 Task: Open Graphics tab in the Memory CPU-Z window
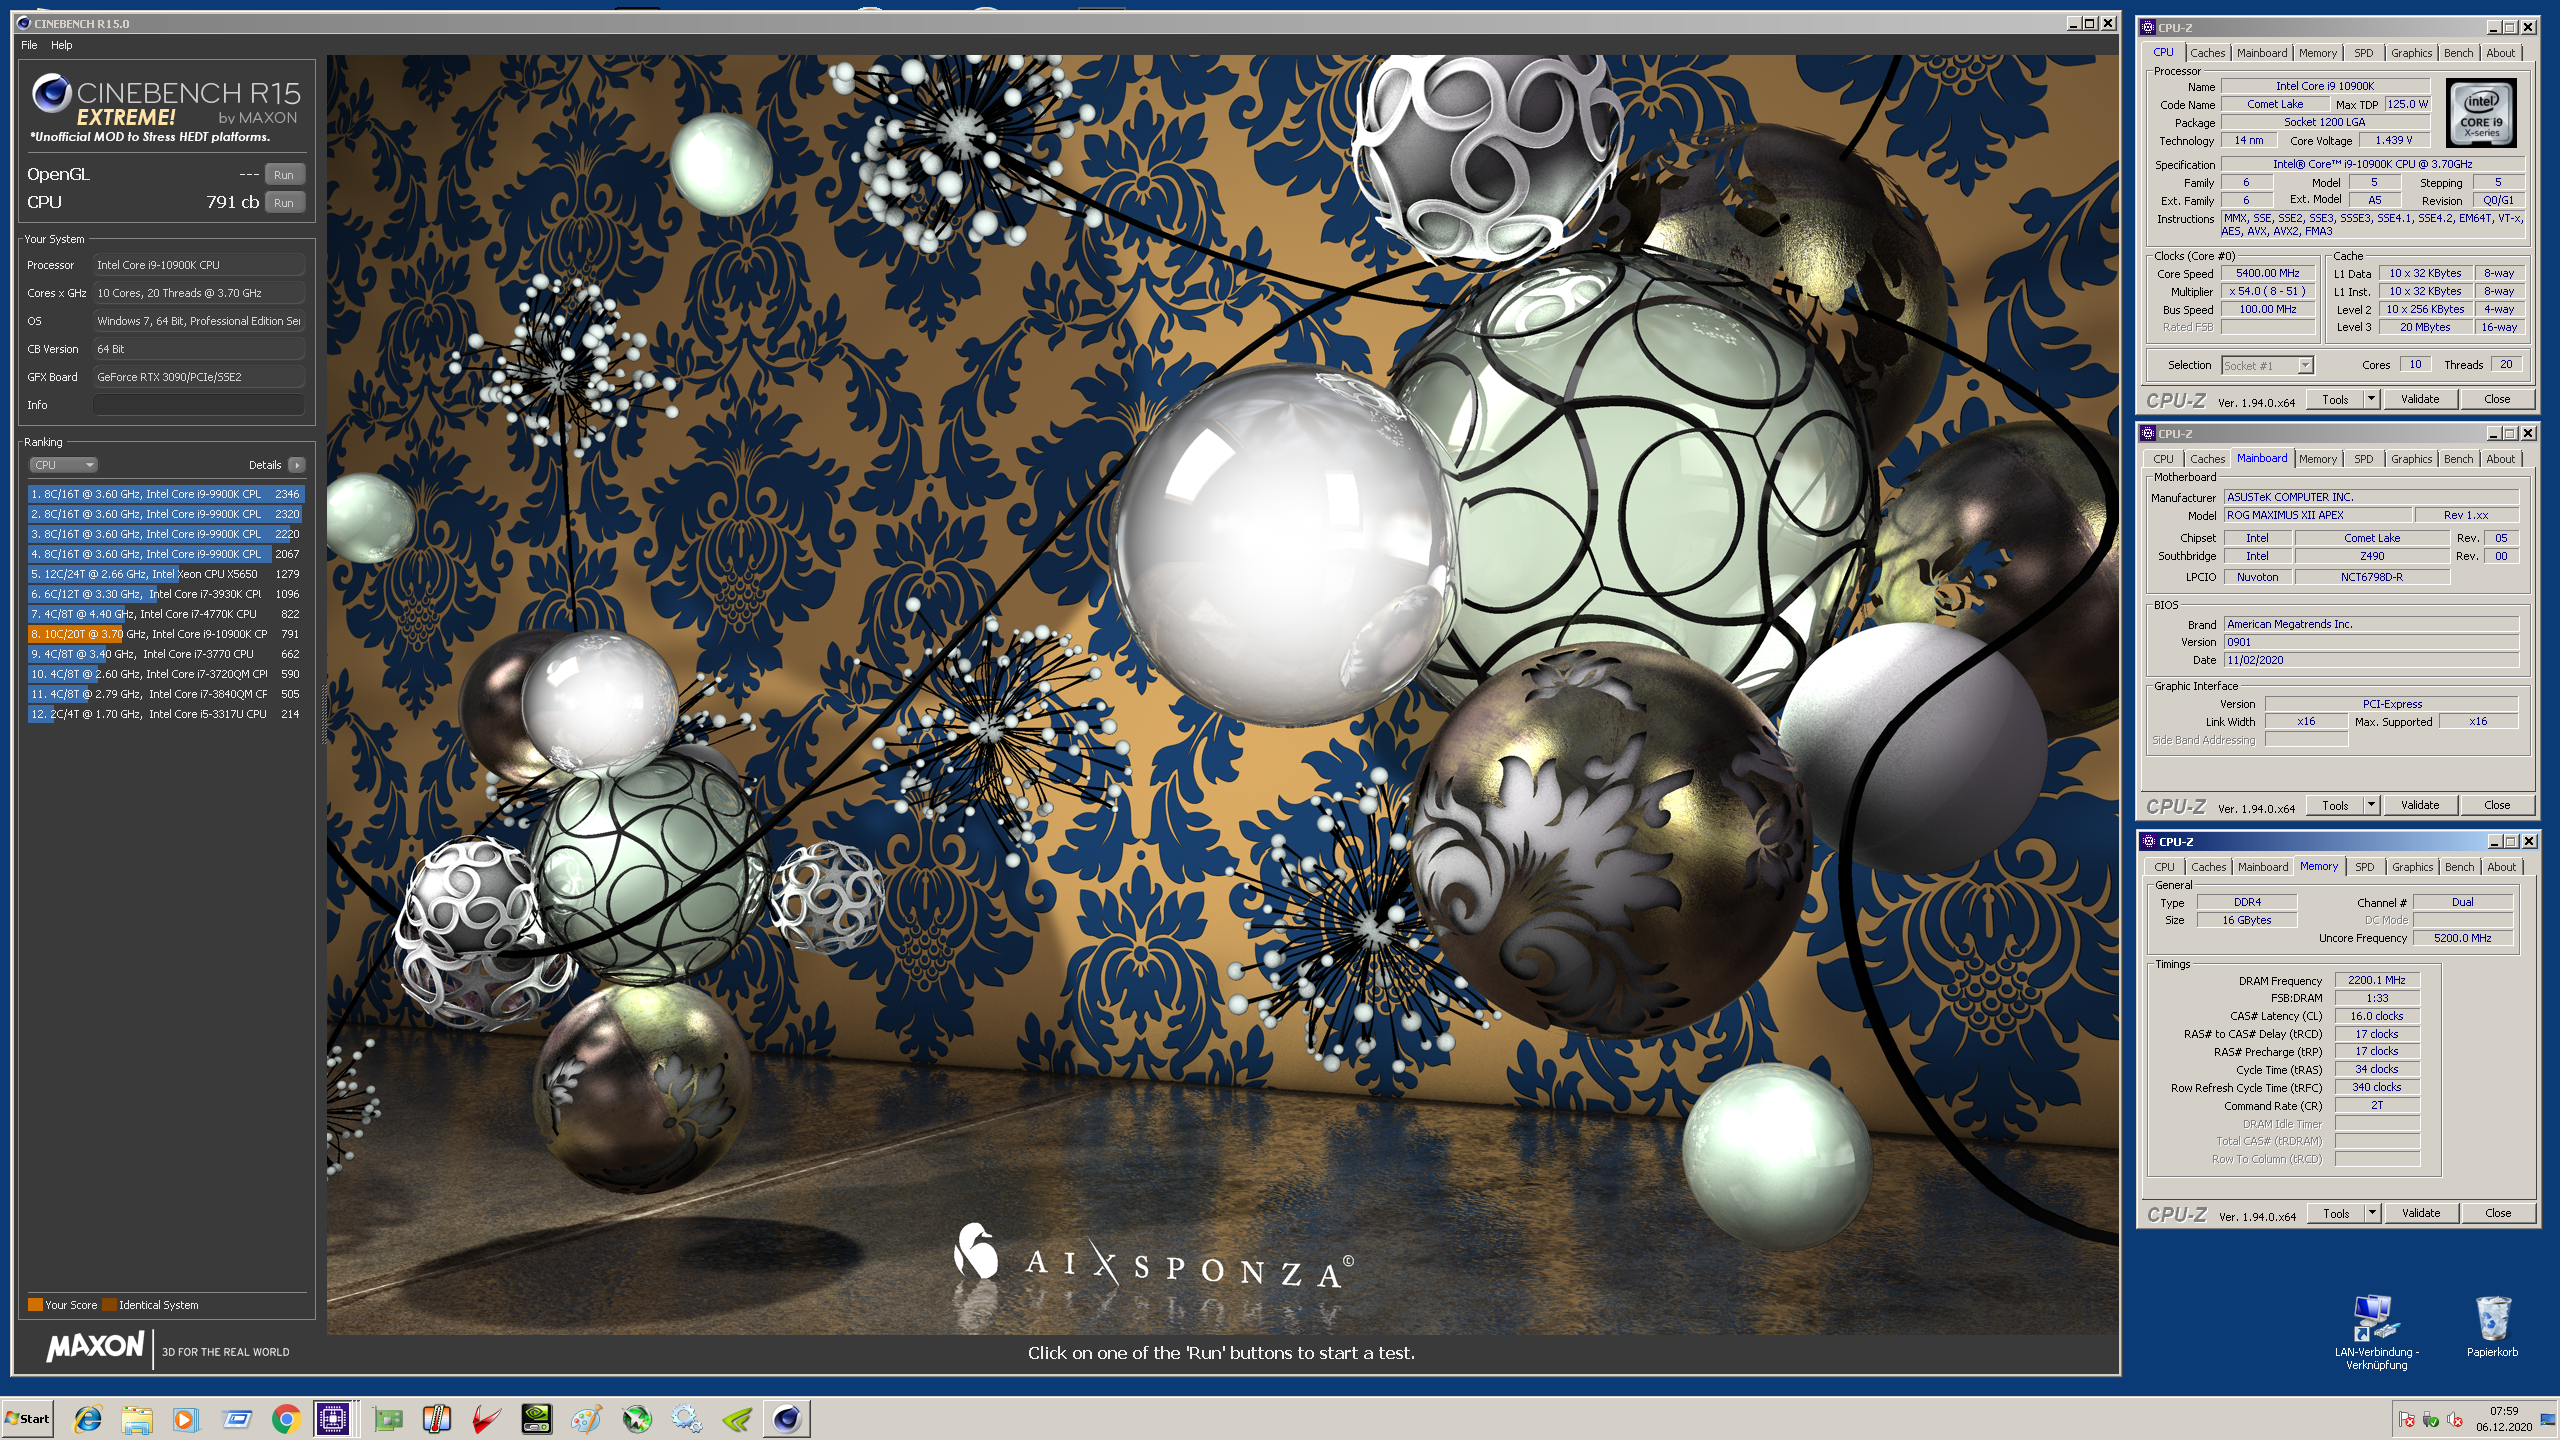point(2412,867)
